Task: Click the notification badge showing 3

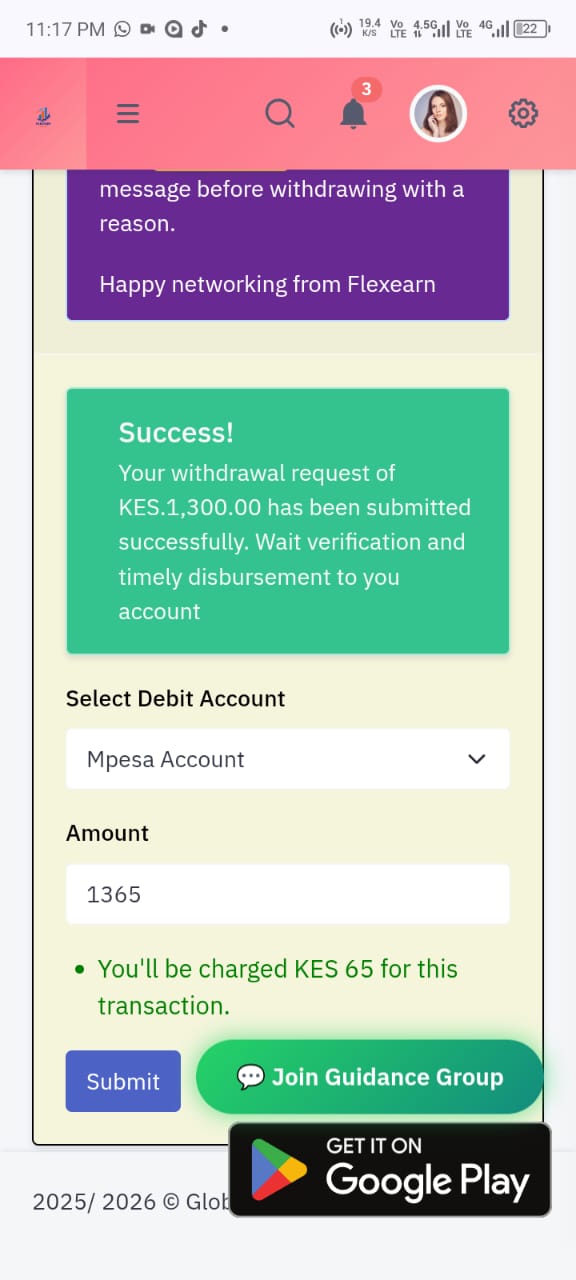Action: (366, 89)
